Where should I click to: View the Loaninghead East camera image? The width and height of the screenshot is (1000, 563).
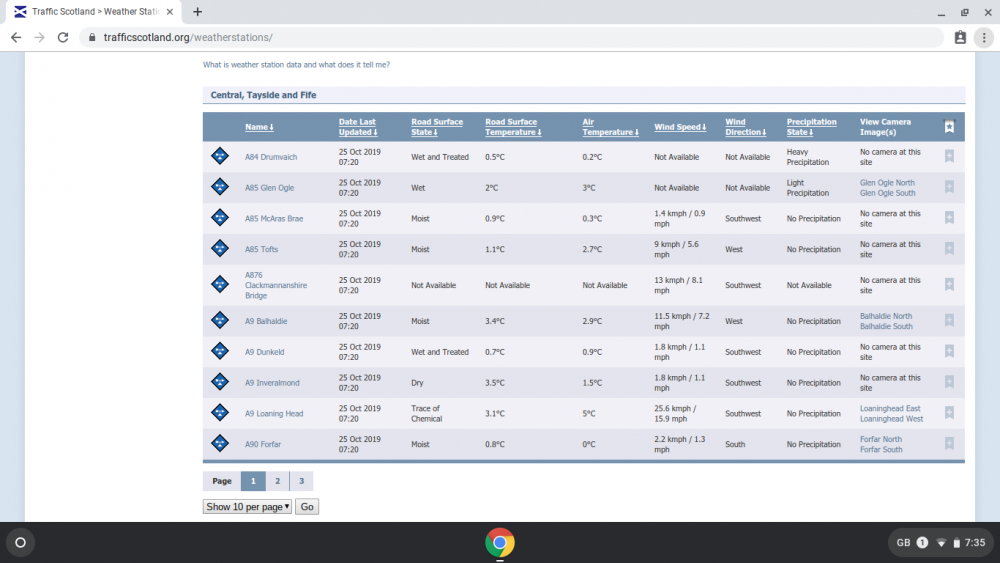point(890,408)
